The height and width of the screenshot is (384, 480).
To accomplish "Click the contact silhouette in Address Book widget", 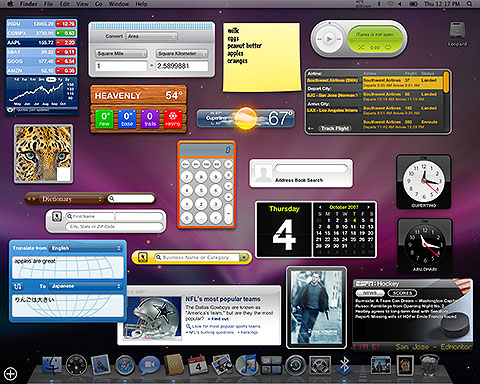I will [263, 173].
